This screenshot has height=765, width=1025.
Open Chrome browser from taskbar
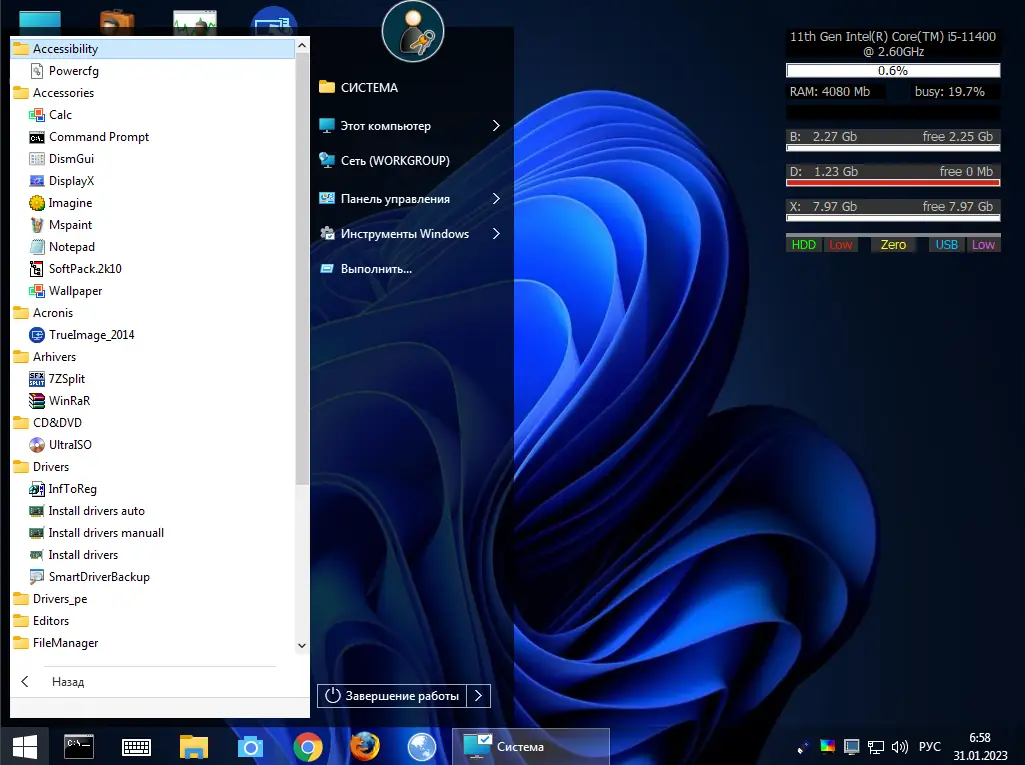[308, 747]
